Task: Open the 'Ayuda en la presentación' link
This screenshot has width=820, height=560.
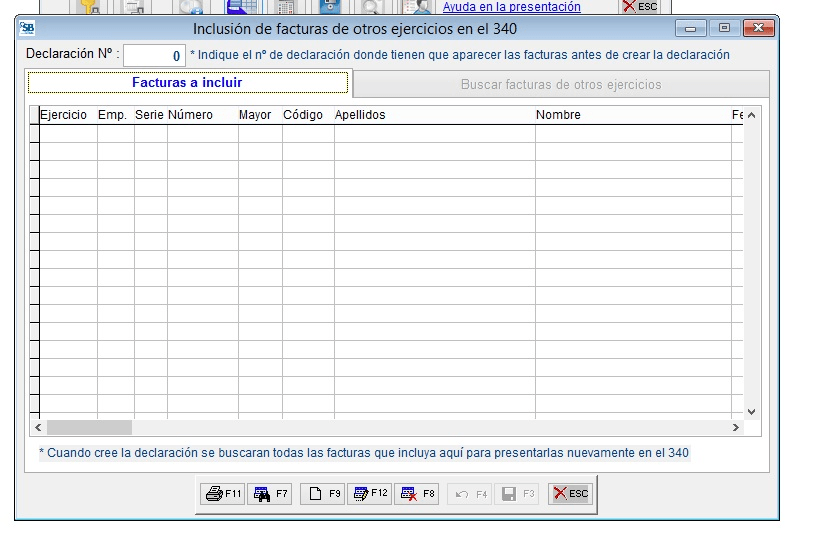Action: 511,7
